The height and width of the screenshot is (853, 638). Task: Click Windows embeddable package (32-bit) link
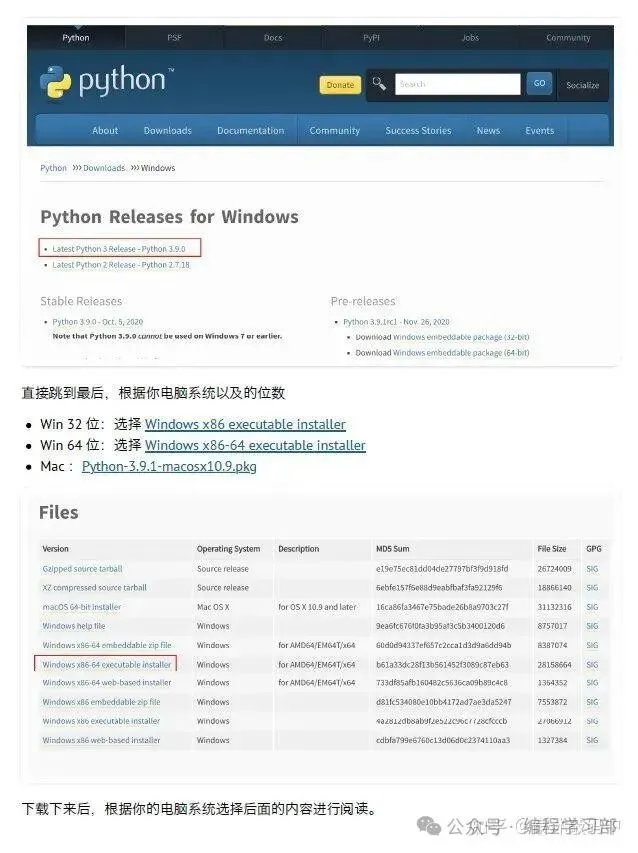(461, 337)
